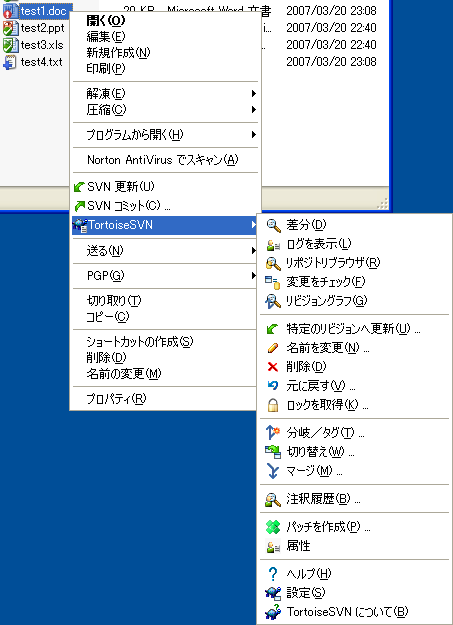Click the merge icon for マージ(M)

coord(273,471)
